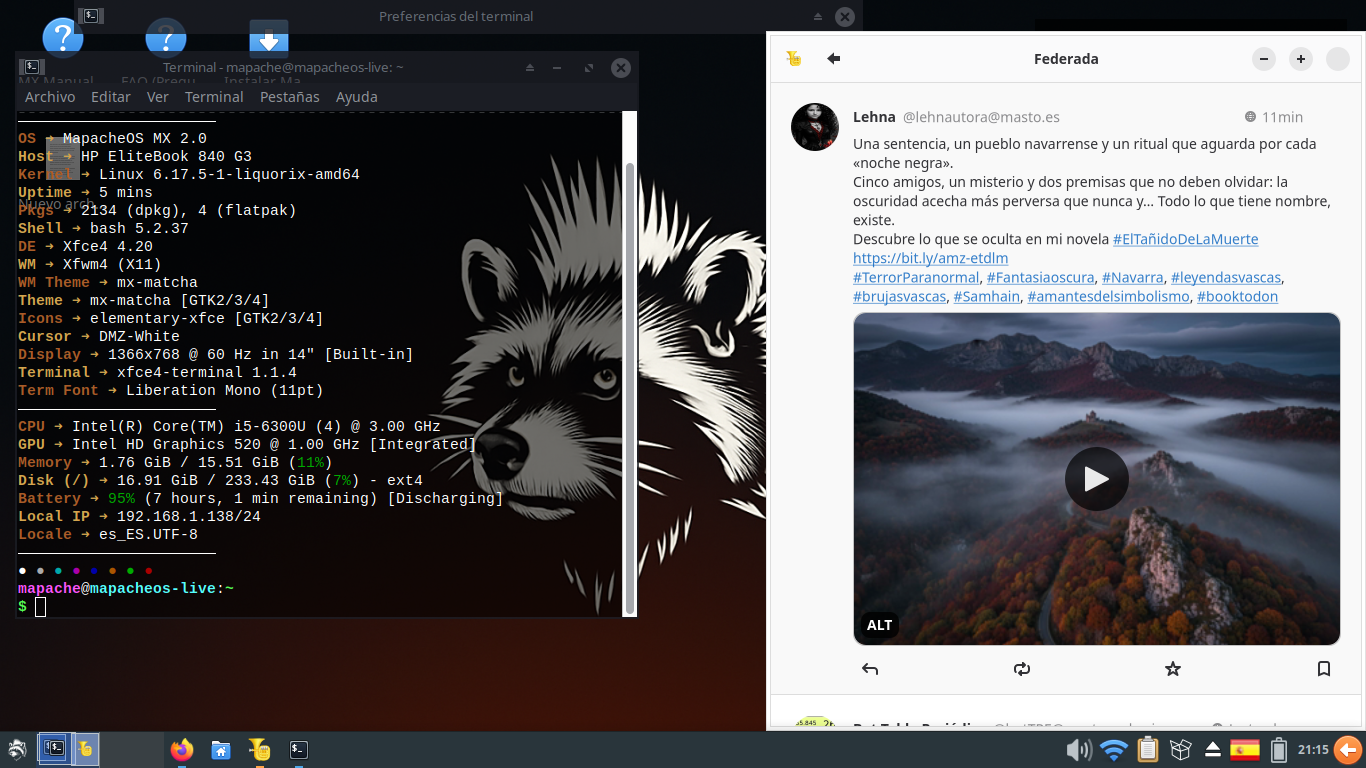Open the terminal window menu icon
1366x768 pixels.
[x=32, y=67]
